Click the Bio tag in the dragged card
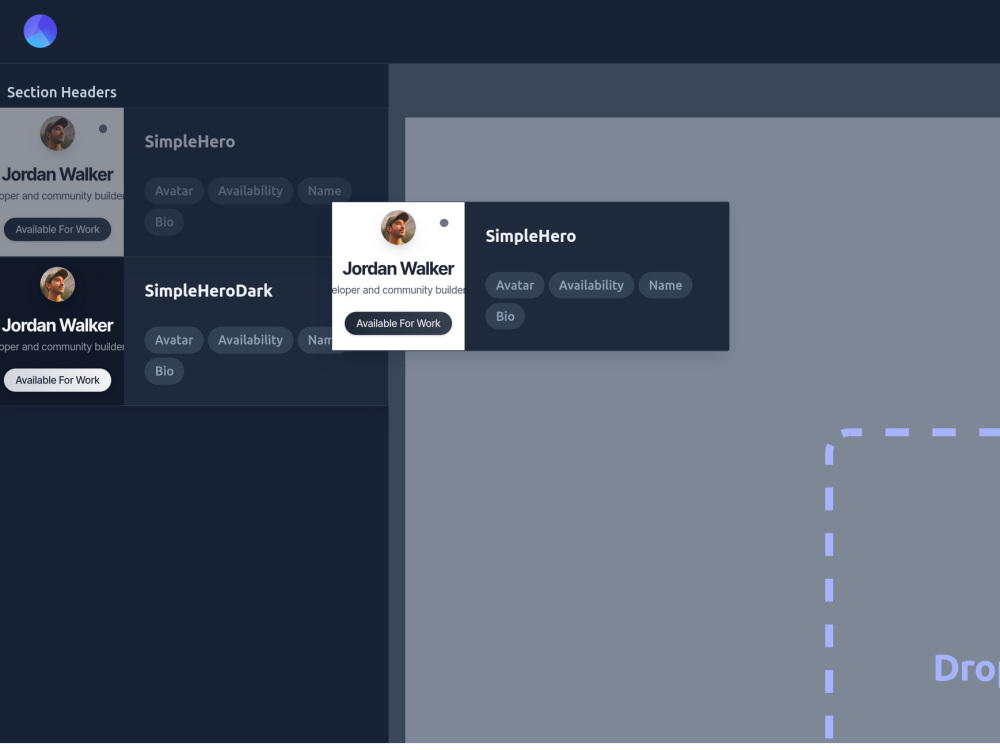The image size is (1000, 750). pyautogui.click(x=505, y=316)
